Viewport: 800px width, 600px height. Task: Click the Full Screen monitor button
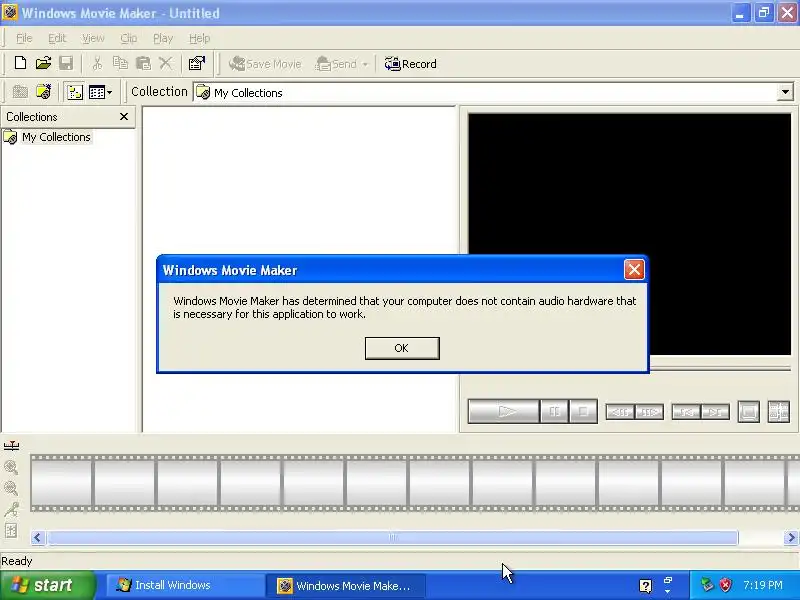748,412
